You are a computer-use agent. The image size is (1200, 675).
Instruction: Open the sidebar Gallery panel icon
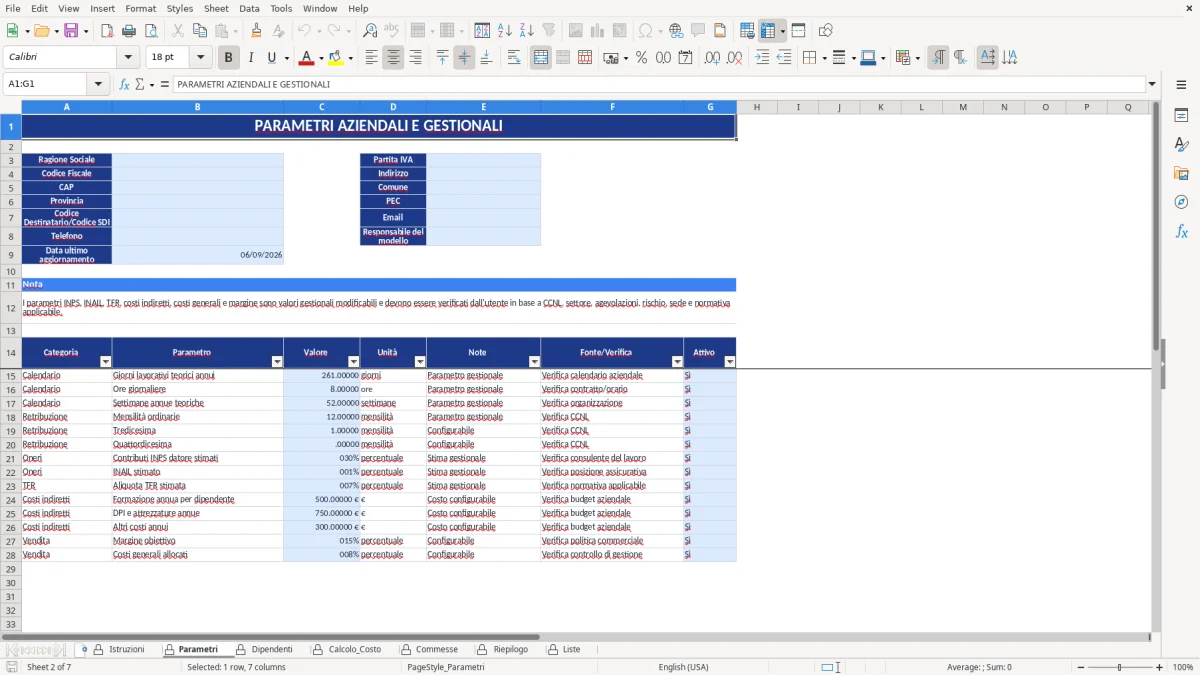(x=1181, y=174)
